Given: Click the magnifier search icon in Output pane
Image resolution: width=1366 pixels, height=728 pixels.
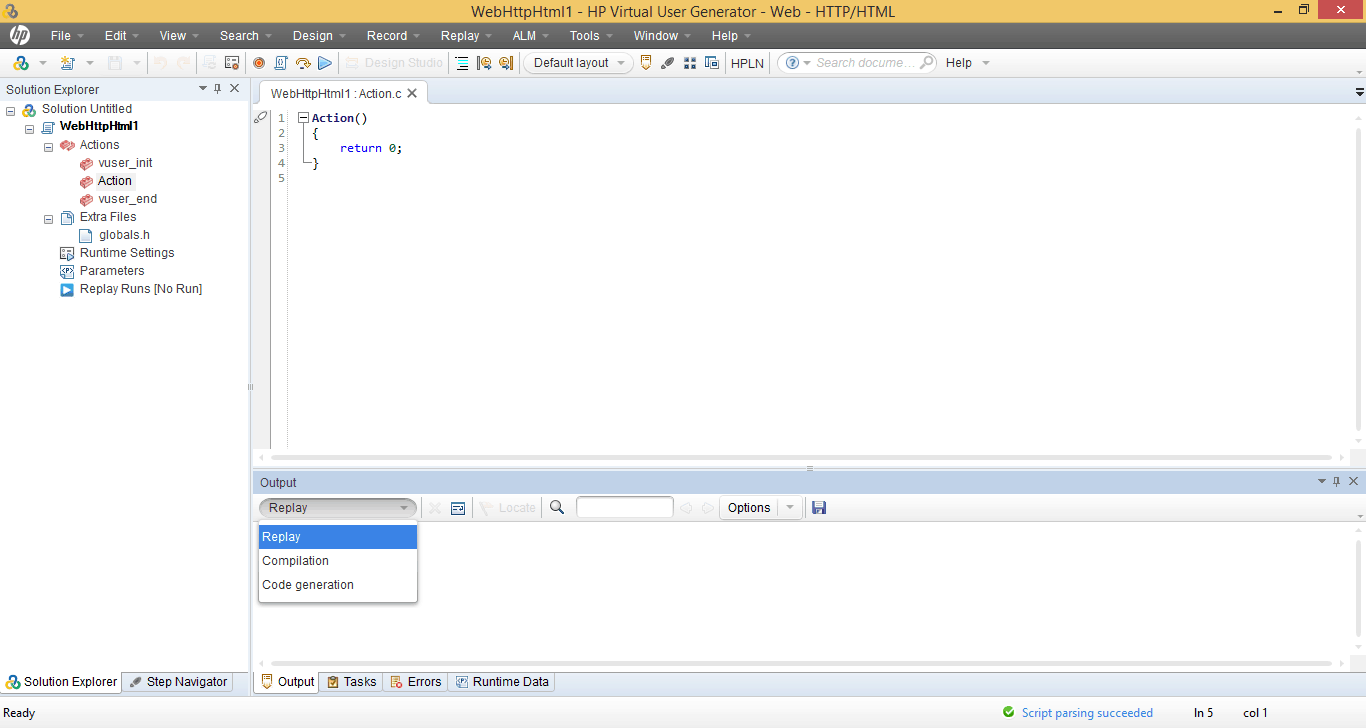Looking at the screenshot, I should [557, 508].
